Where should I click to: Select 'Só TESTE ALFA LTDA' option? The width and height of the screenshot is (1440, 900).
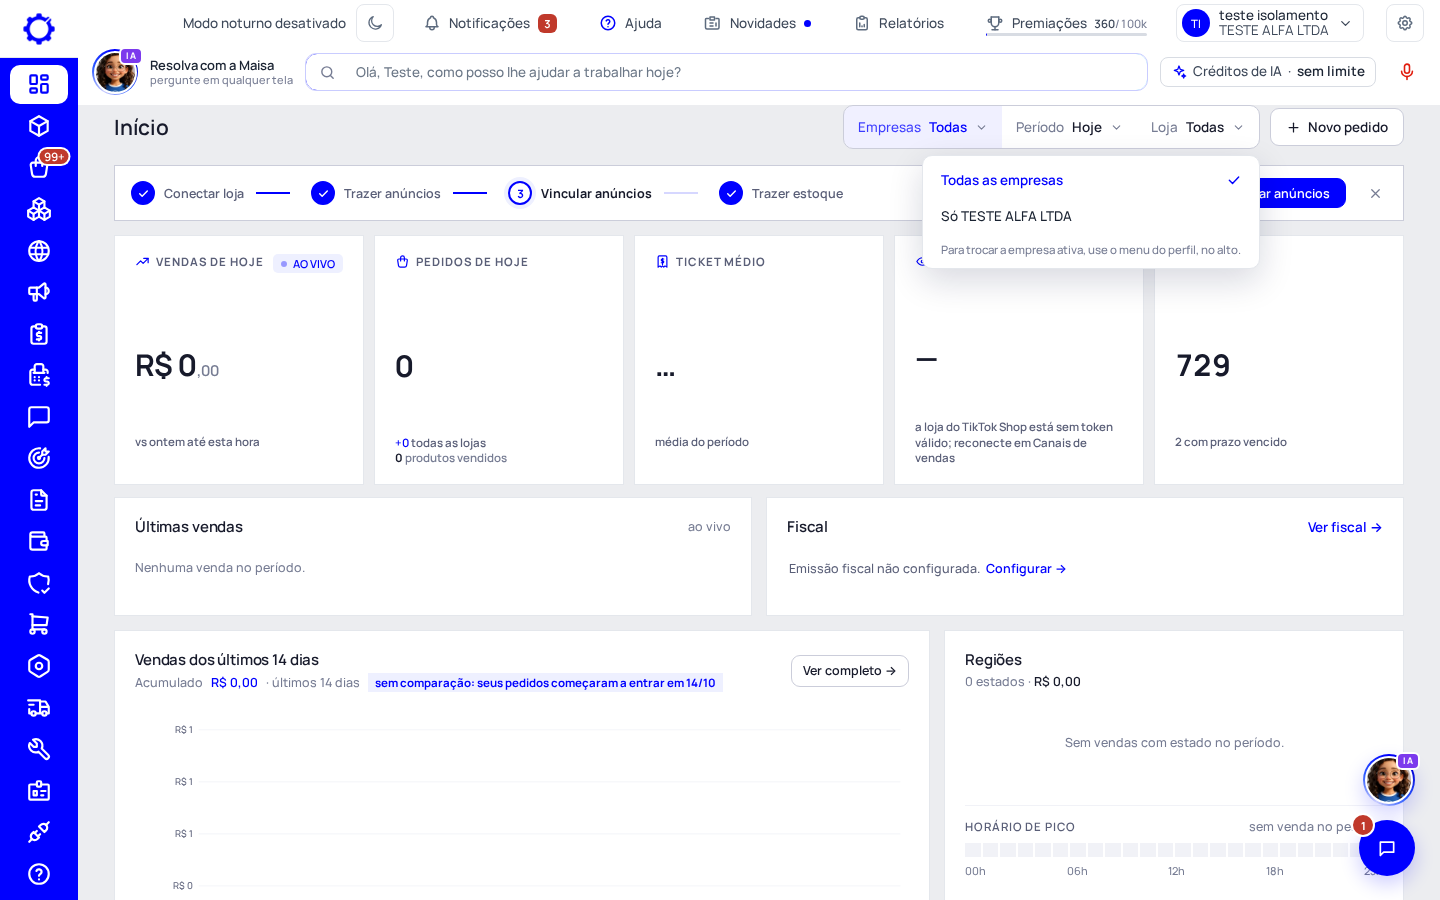1091,216
